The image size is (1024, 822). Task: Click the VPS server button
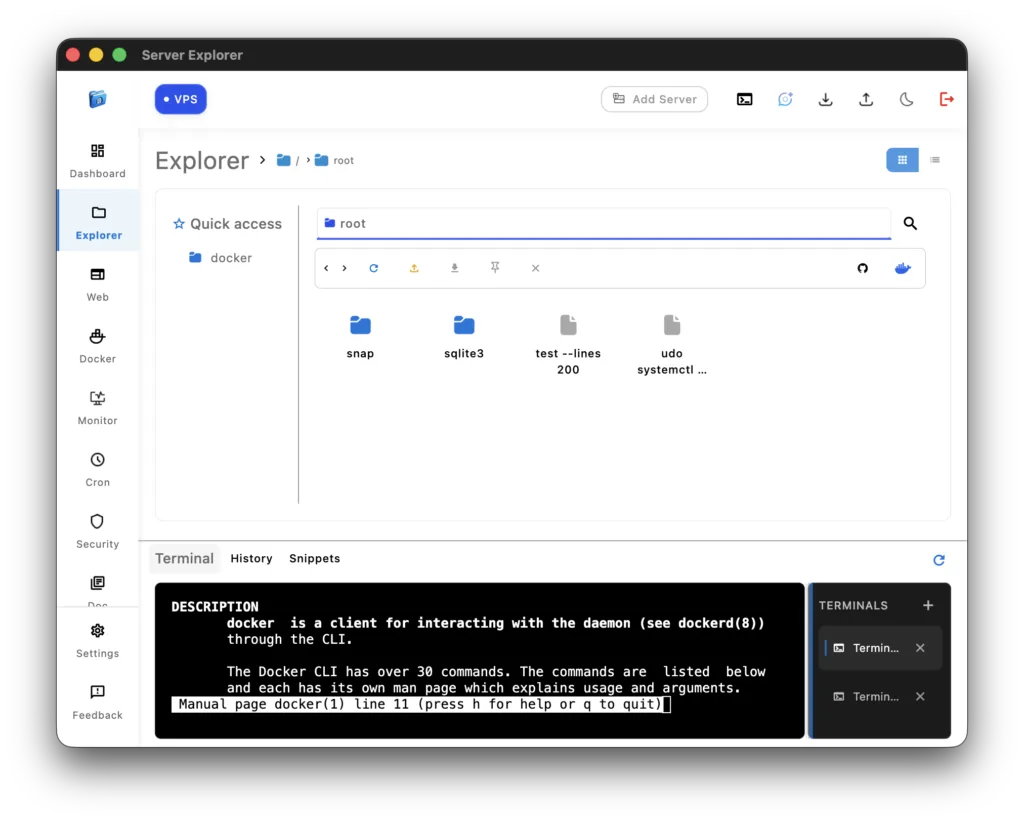tap(180, 99)
